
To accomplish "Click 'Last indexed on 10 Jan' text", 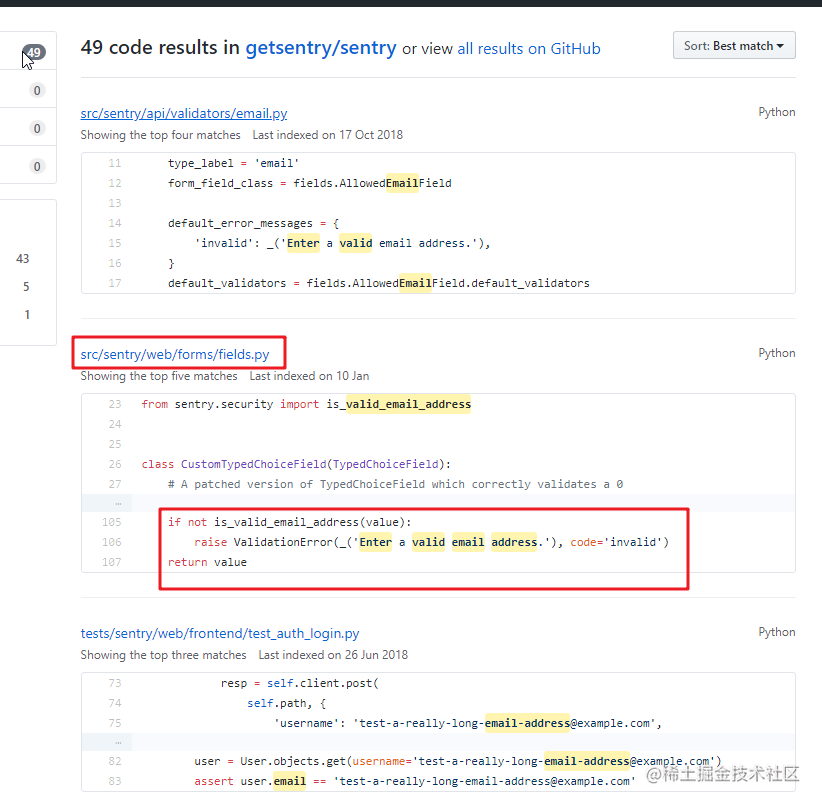I will [x=309, y=376].
